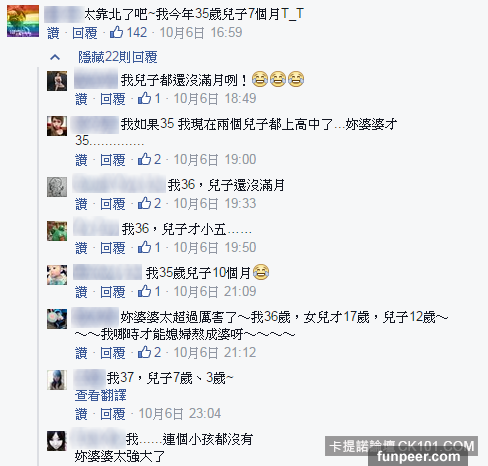Click the timestamp 10月6日 16:59
The image size is (488, 466).
tap(201, 33)
